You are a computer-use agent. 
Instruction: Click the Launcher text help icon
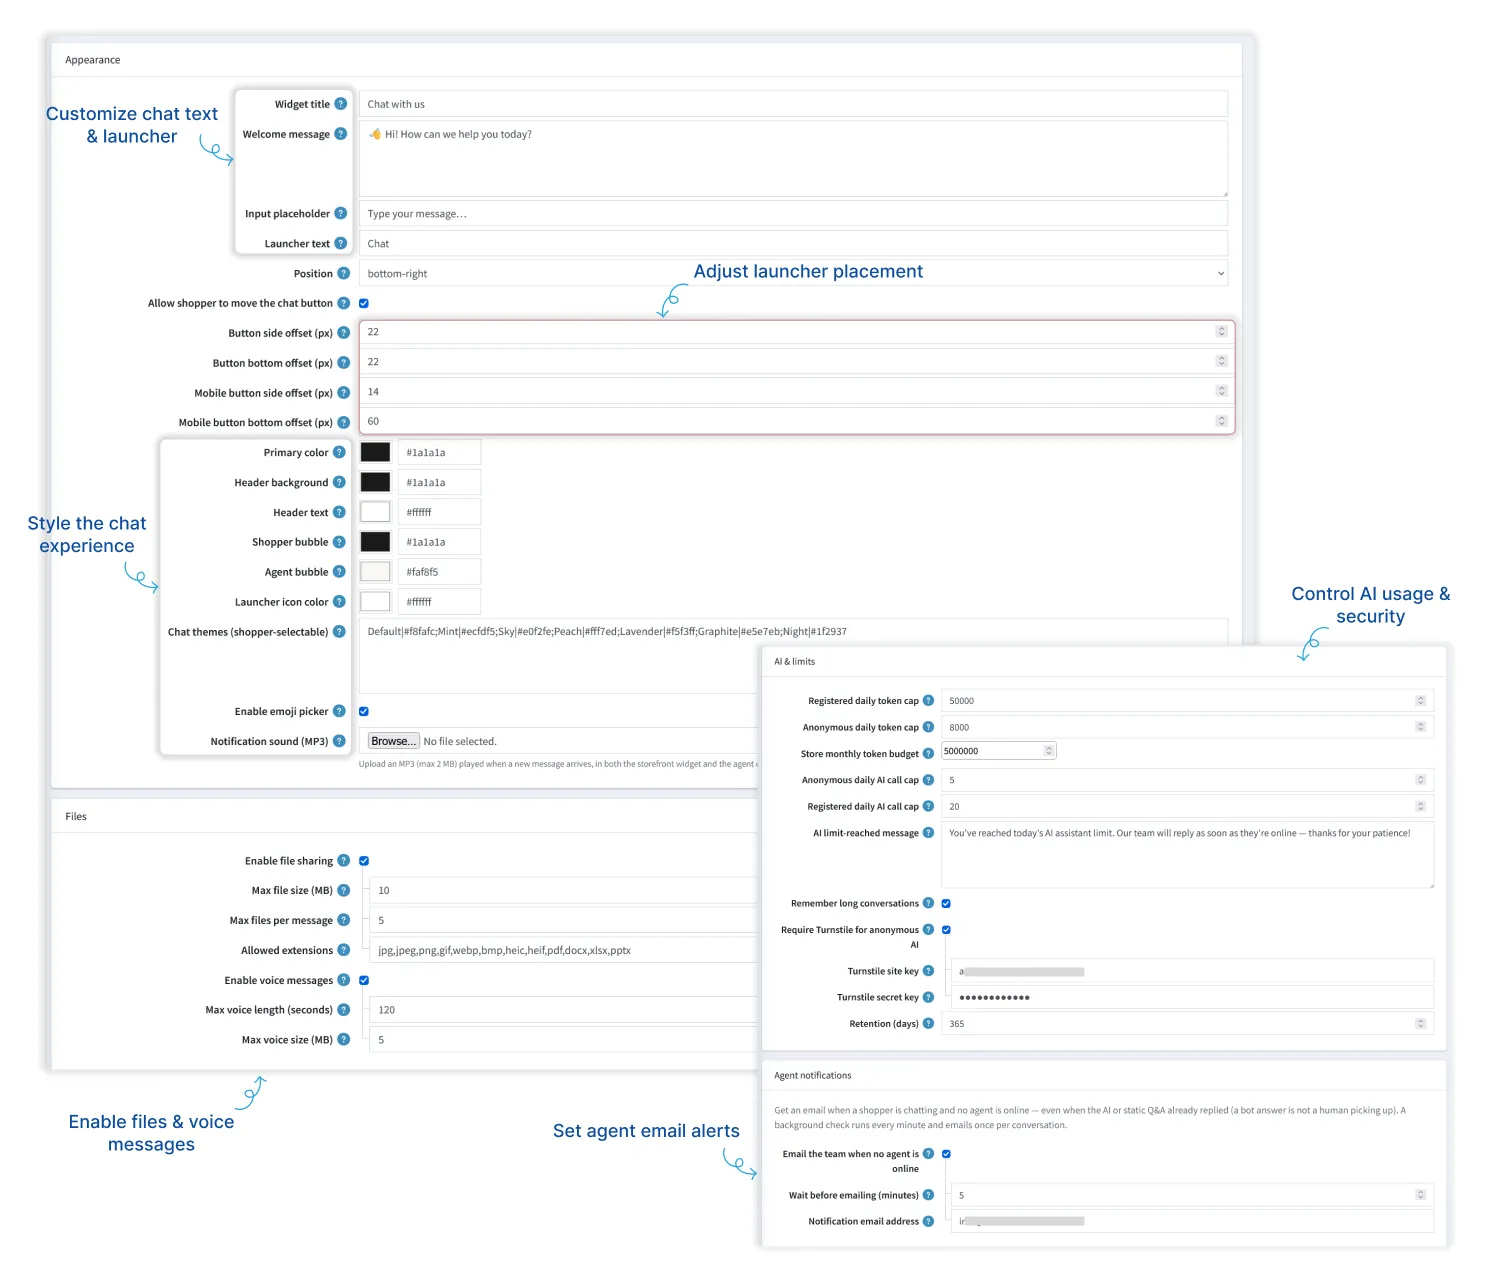point(340,243)
